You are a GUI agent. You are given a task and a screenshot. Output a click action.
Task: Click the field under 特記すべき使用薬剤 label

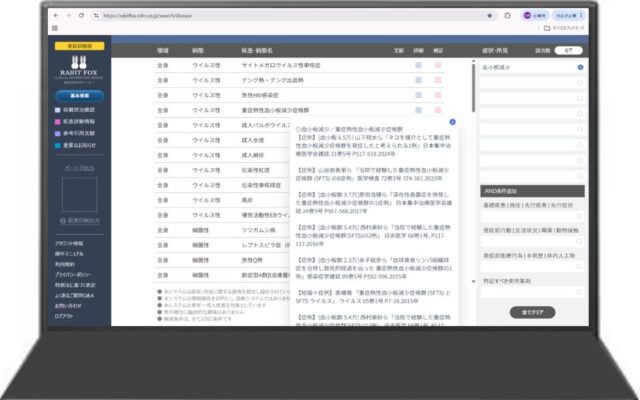pyautogui.click(x=532, y=292)
